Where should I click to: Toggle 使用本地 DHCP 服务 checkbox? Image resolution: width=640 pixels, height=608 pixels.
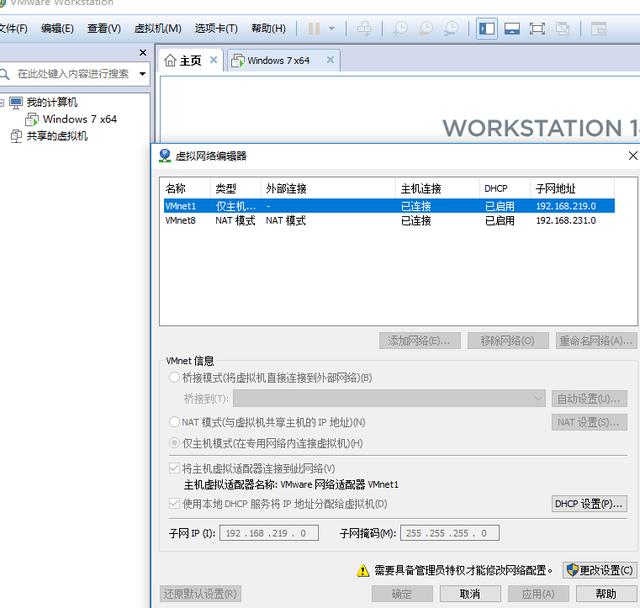point(174,504)
